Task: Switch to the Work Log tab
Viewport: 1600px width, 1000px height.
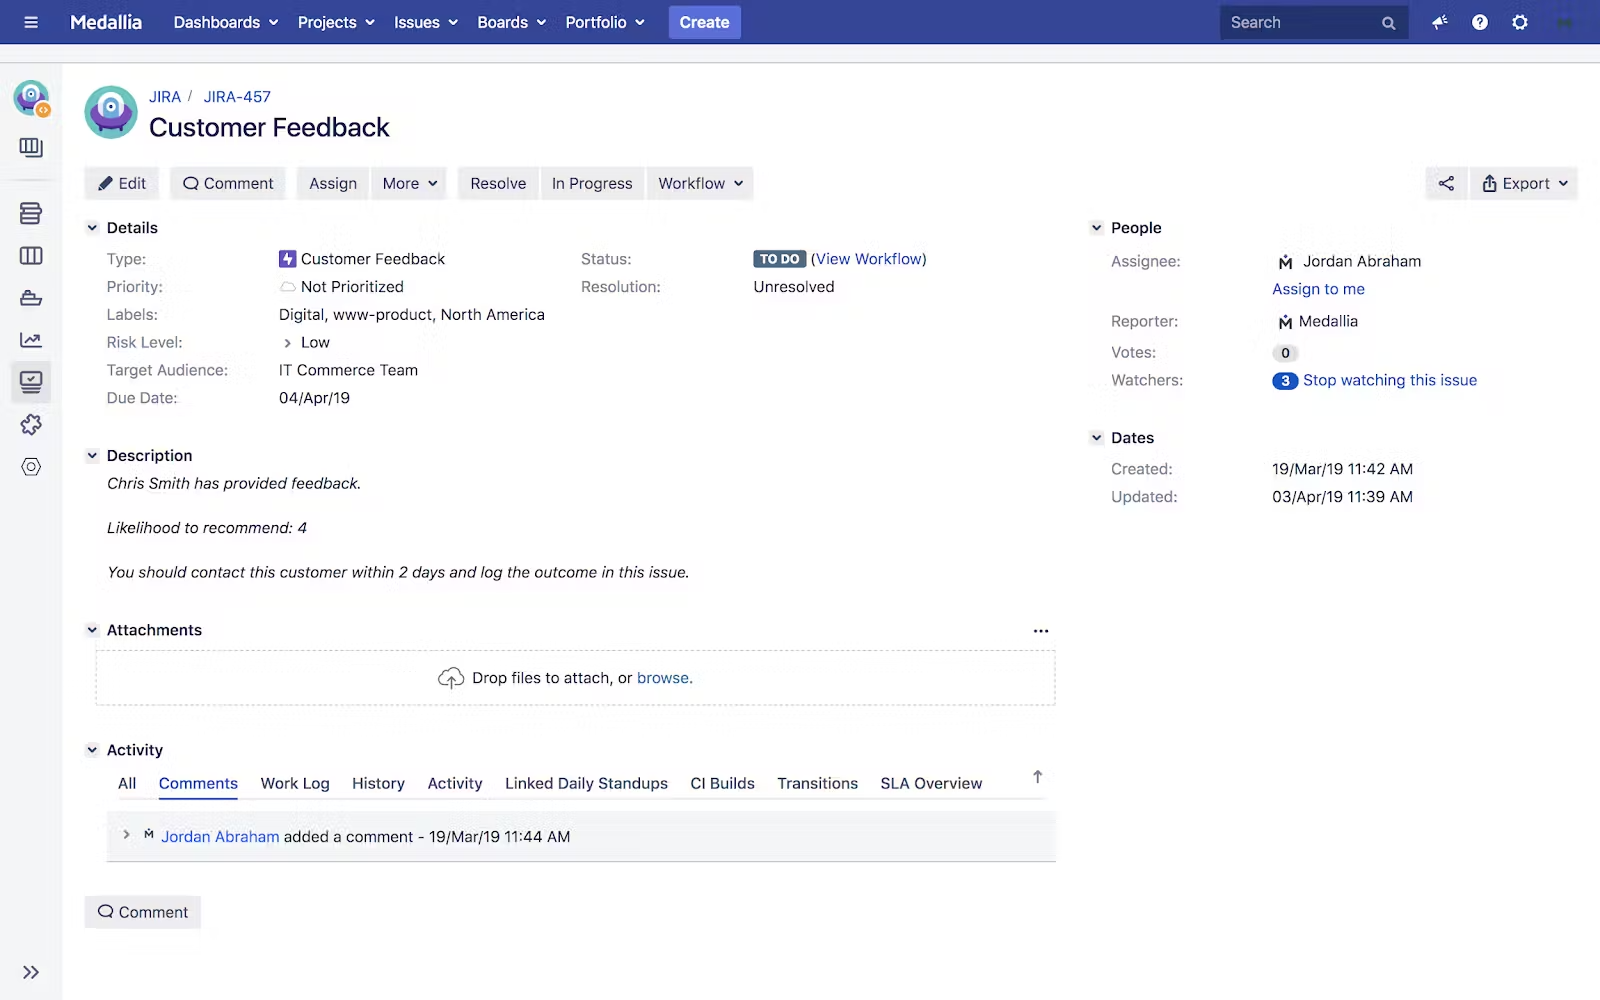Action: coord(295,783)
